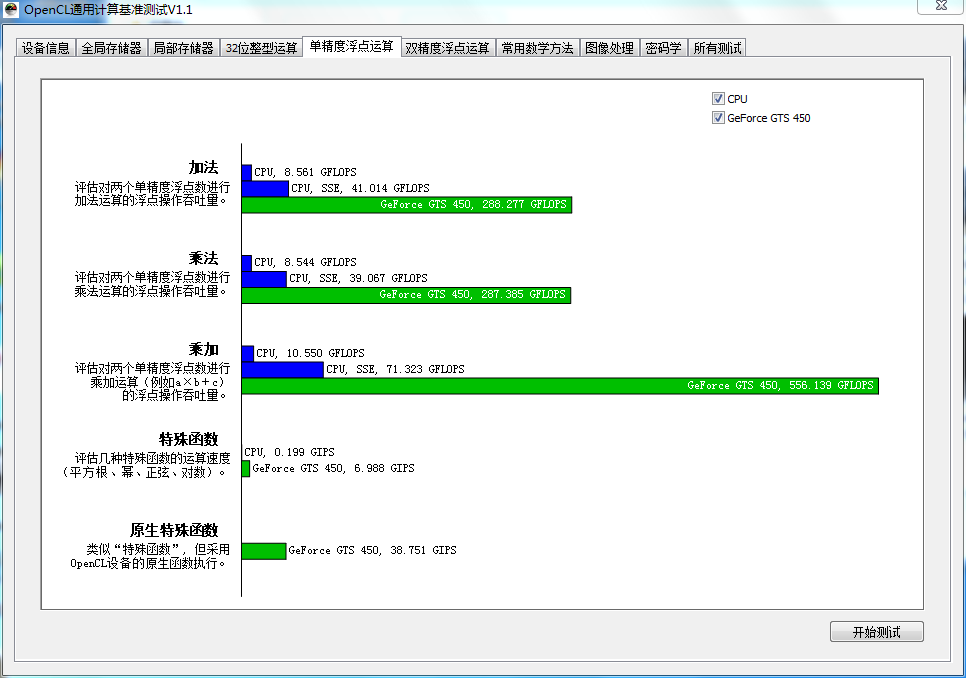This screenshot has width=966, height=678.
Task: Click the 'CPU, 8.544 GFLOPS' label
Action: point(306,262)
